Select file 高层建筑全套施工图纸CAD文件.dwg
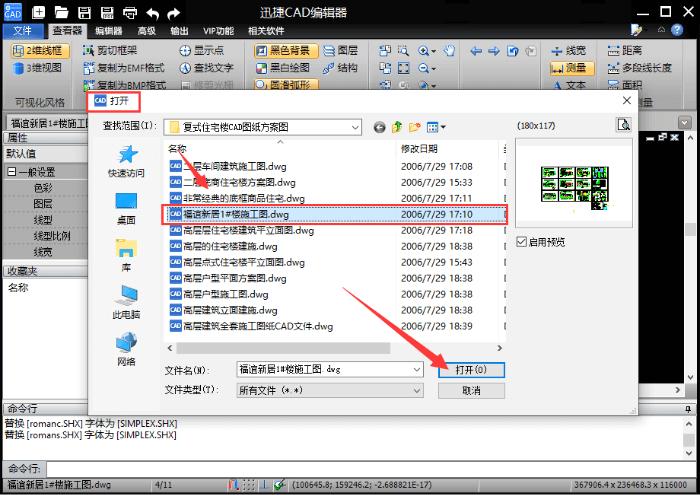700x495 pixels. (251, 326)
